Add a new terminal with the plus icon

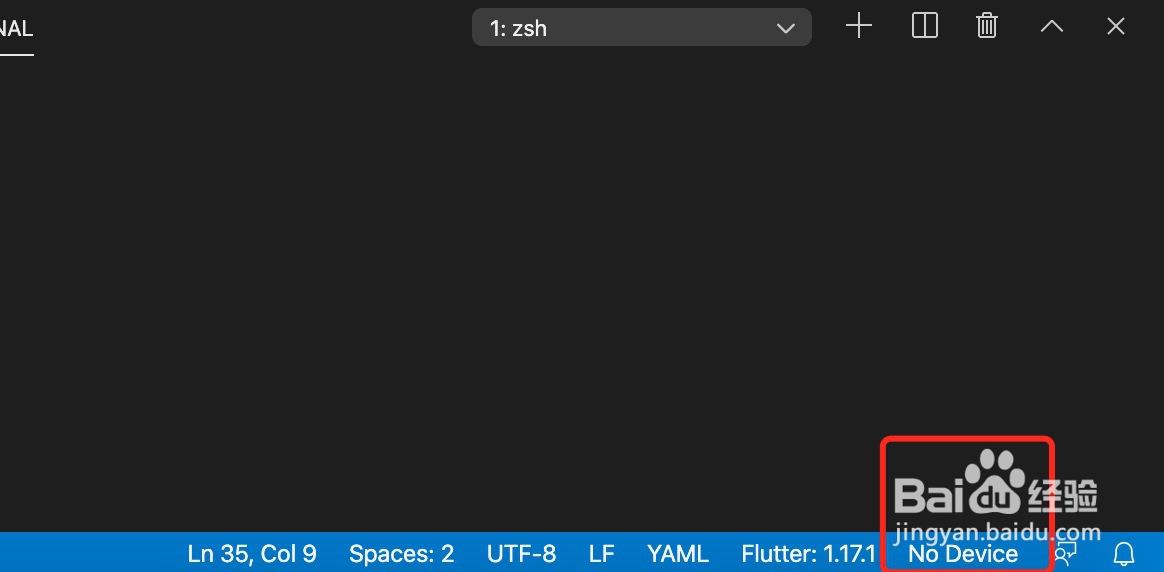tap(859, 27)
